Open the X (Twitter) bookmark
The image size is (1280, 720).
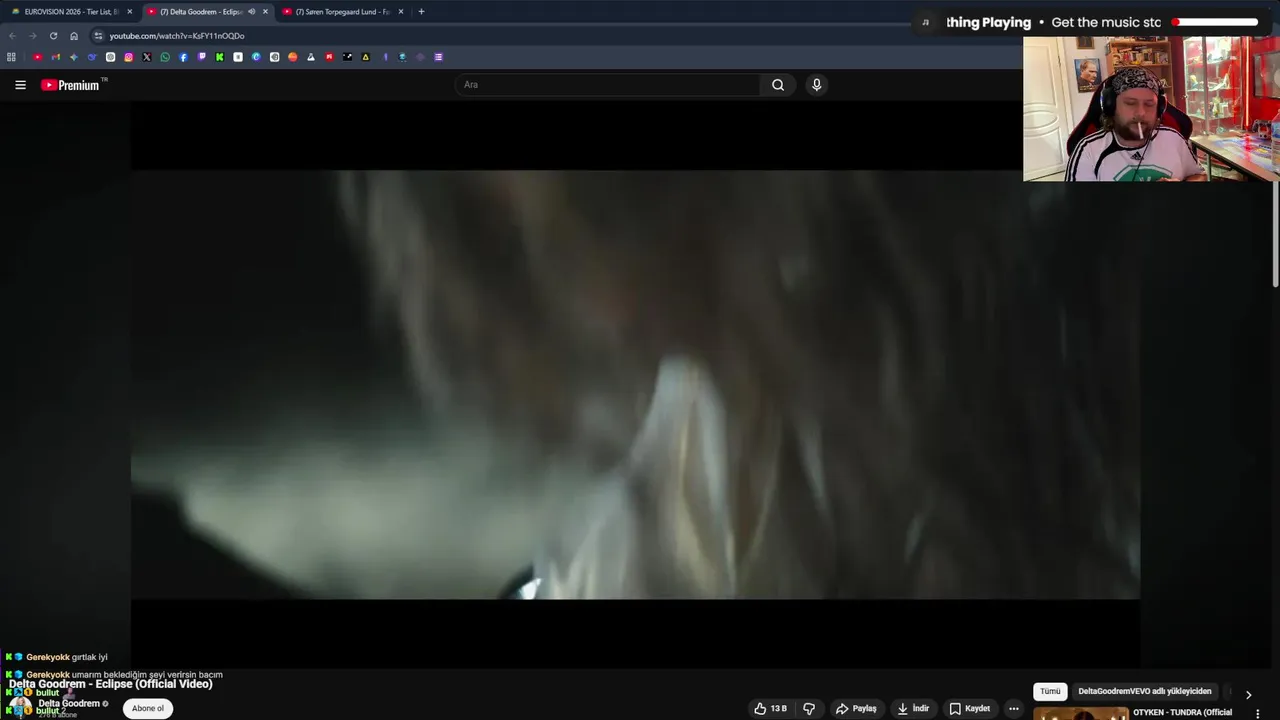[147, 57]
